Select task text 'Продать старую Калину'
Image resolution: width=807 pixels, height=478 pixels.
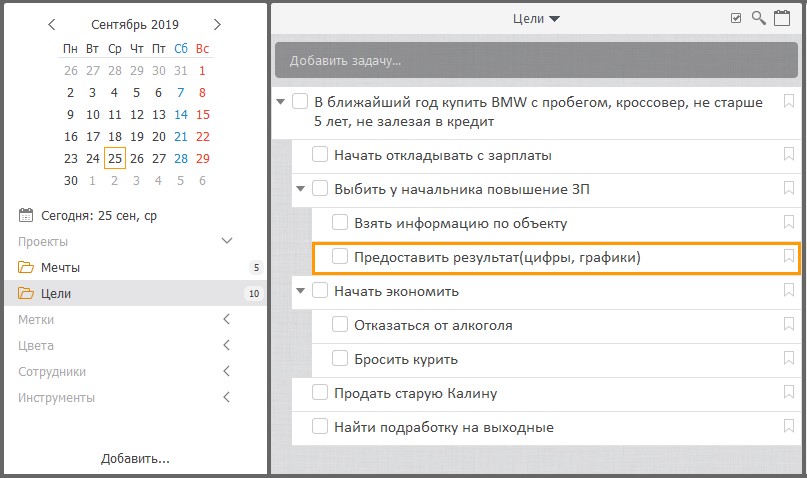(x=415, y=393)
